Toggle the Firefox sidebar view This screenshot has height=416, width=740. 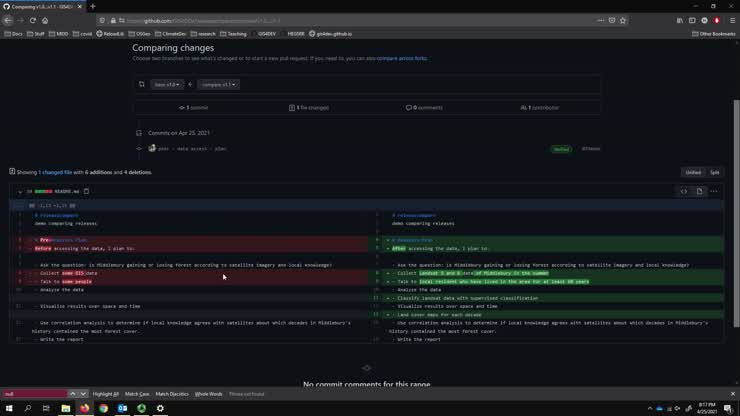tap(692, 20)
